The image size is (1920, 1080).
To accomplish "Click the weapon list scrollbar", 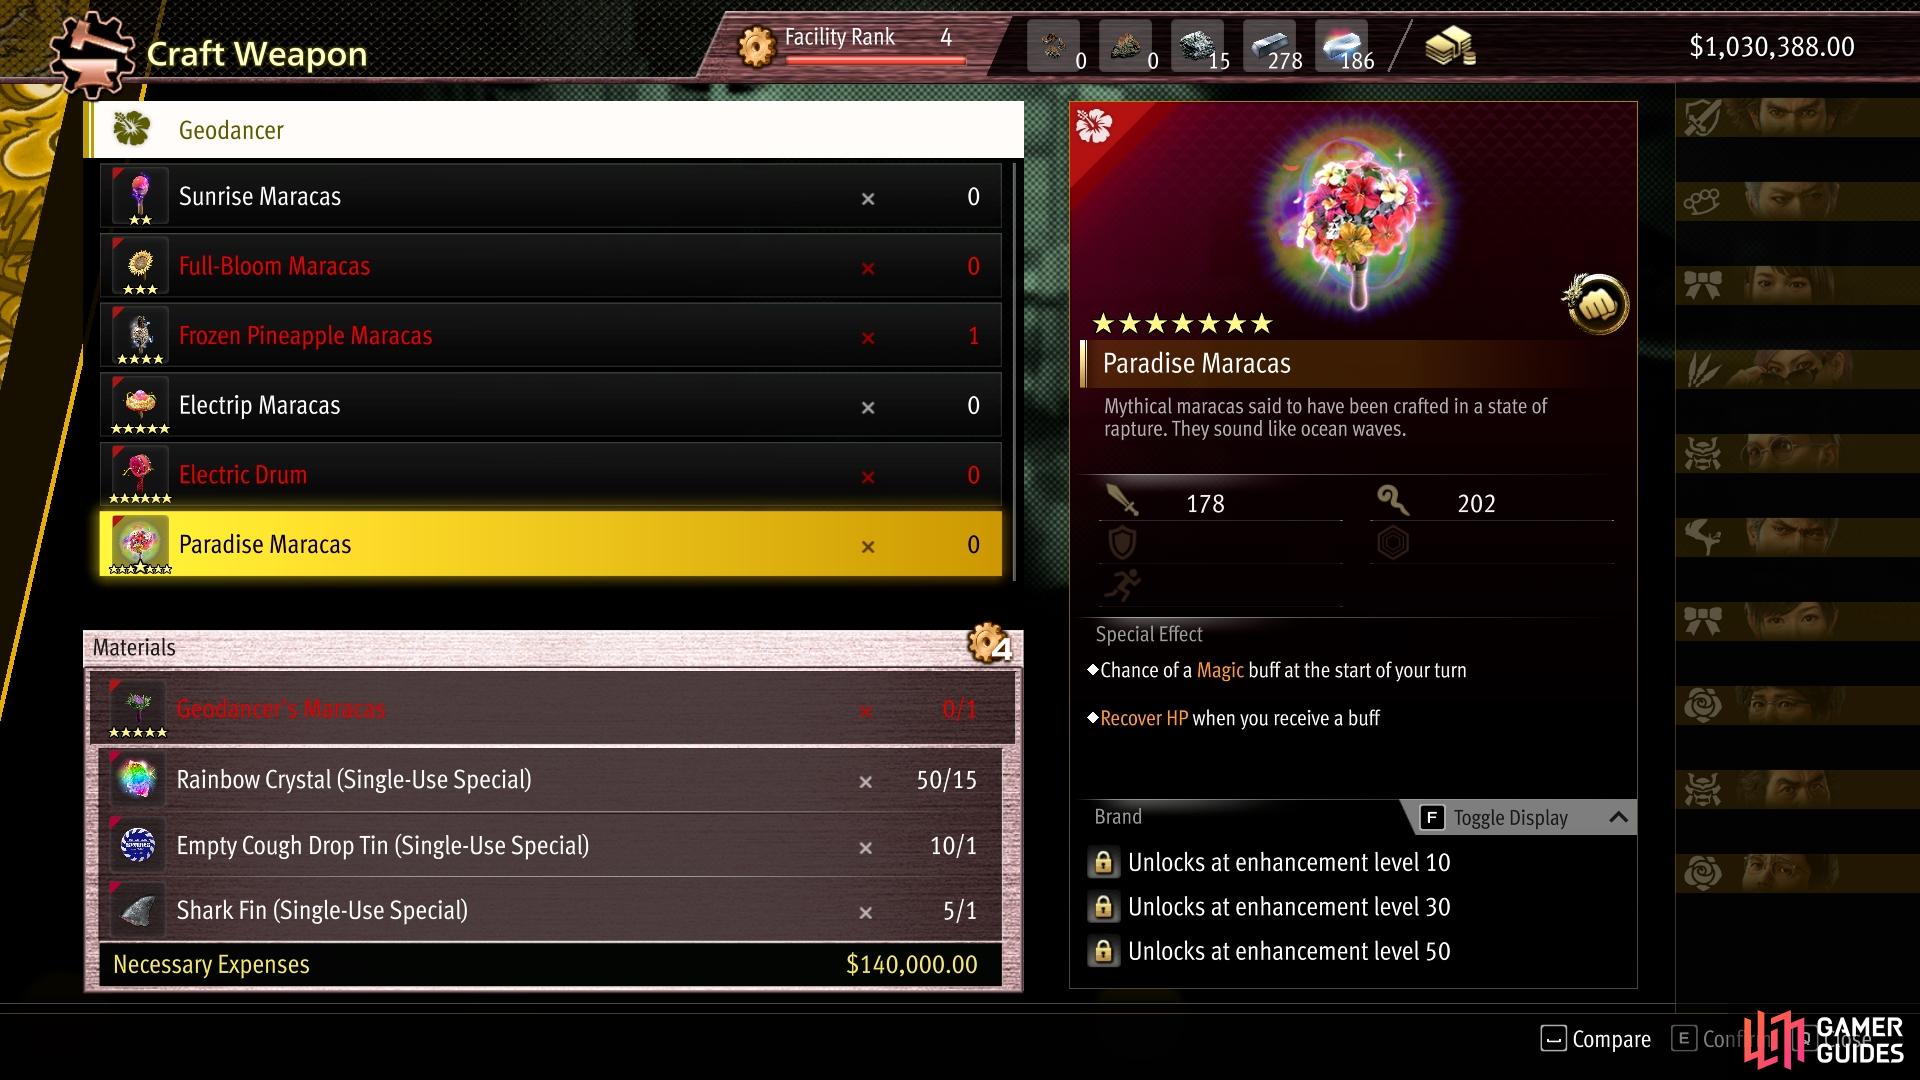I will 1014,371.
